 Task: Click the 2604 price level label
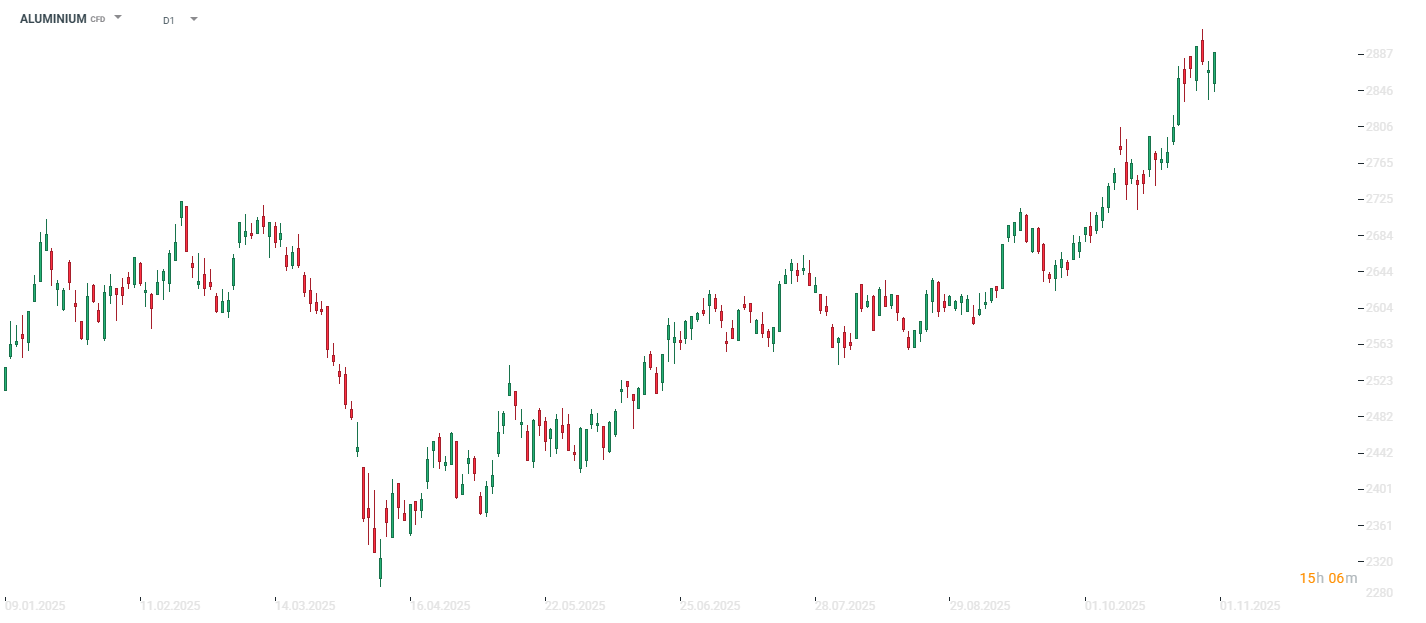[x=1379, y=308]
